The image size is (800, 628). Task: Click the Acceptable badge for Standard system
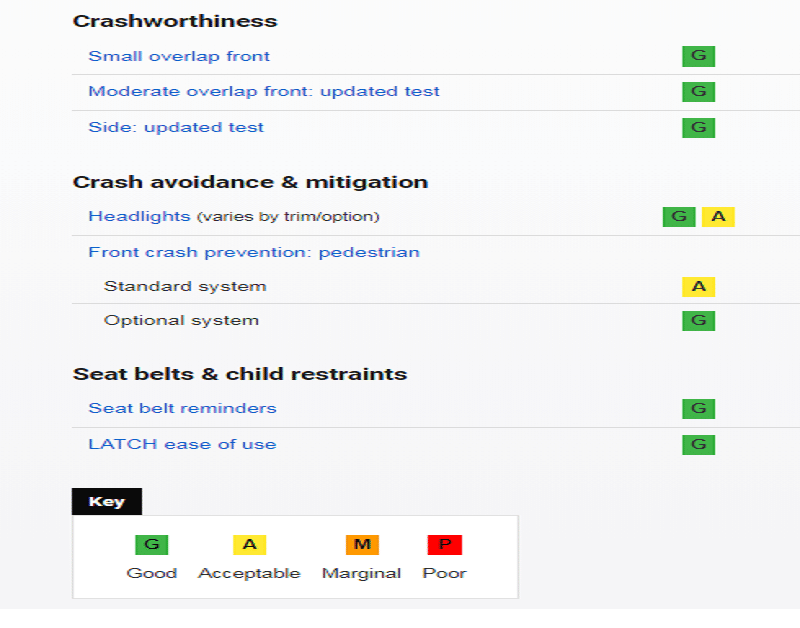(x=698, y=287)
